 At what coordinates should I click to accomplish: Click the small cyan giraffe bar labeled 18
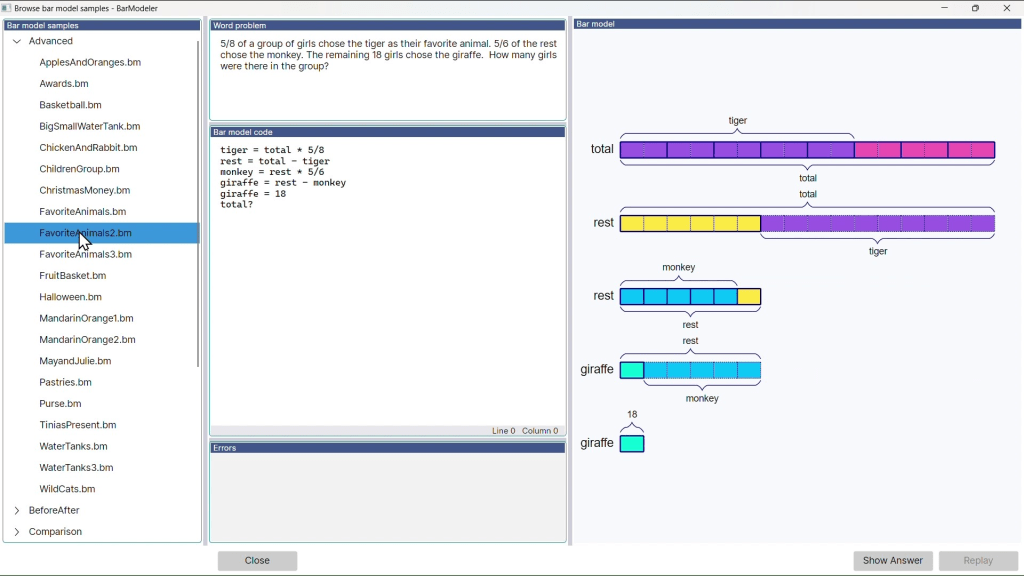click(632, 443)
